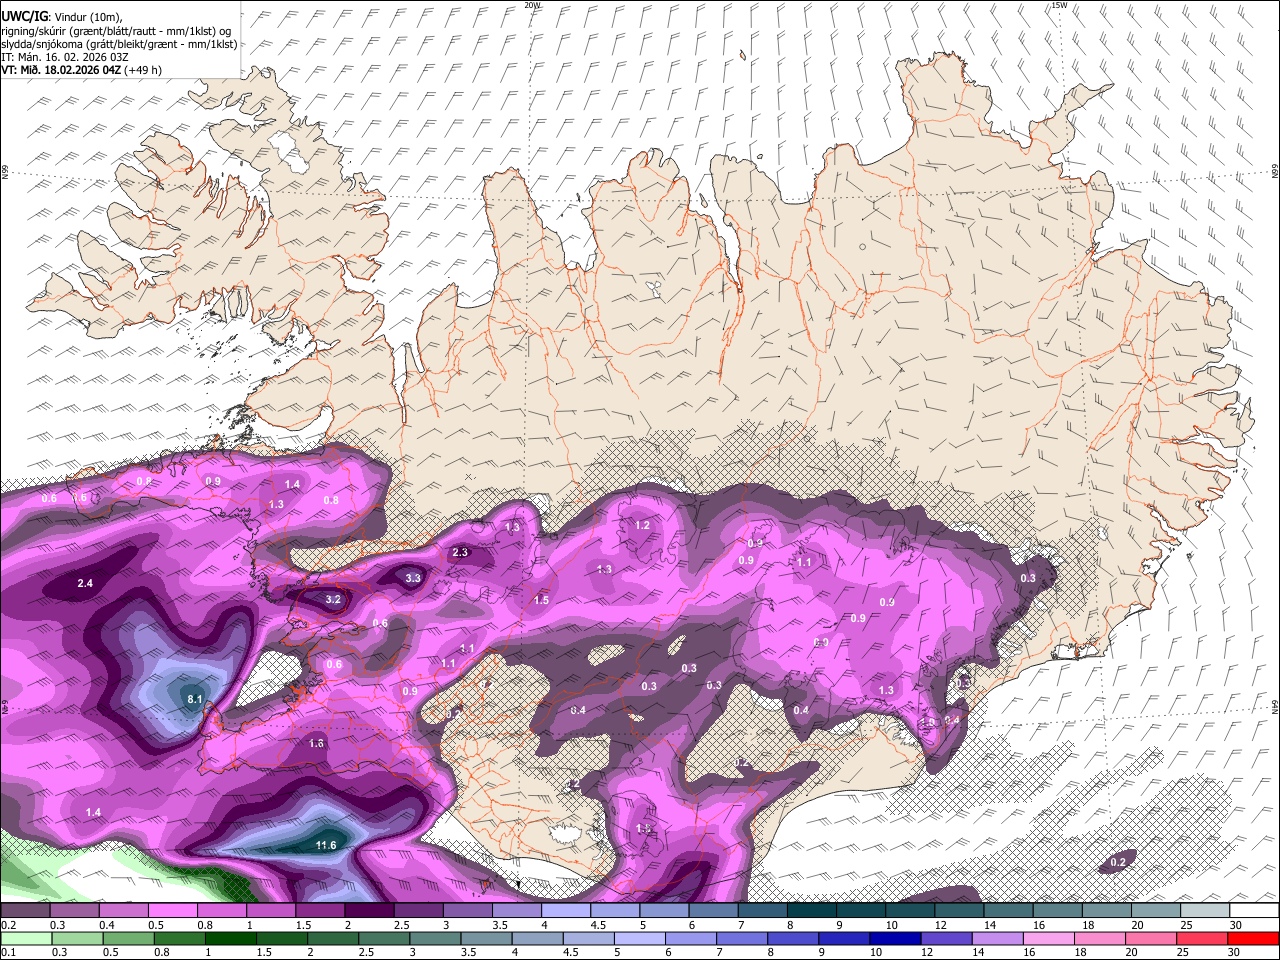Select the IT: Mán. 16. 02. 2026 03Z line

click(64, 57)
